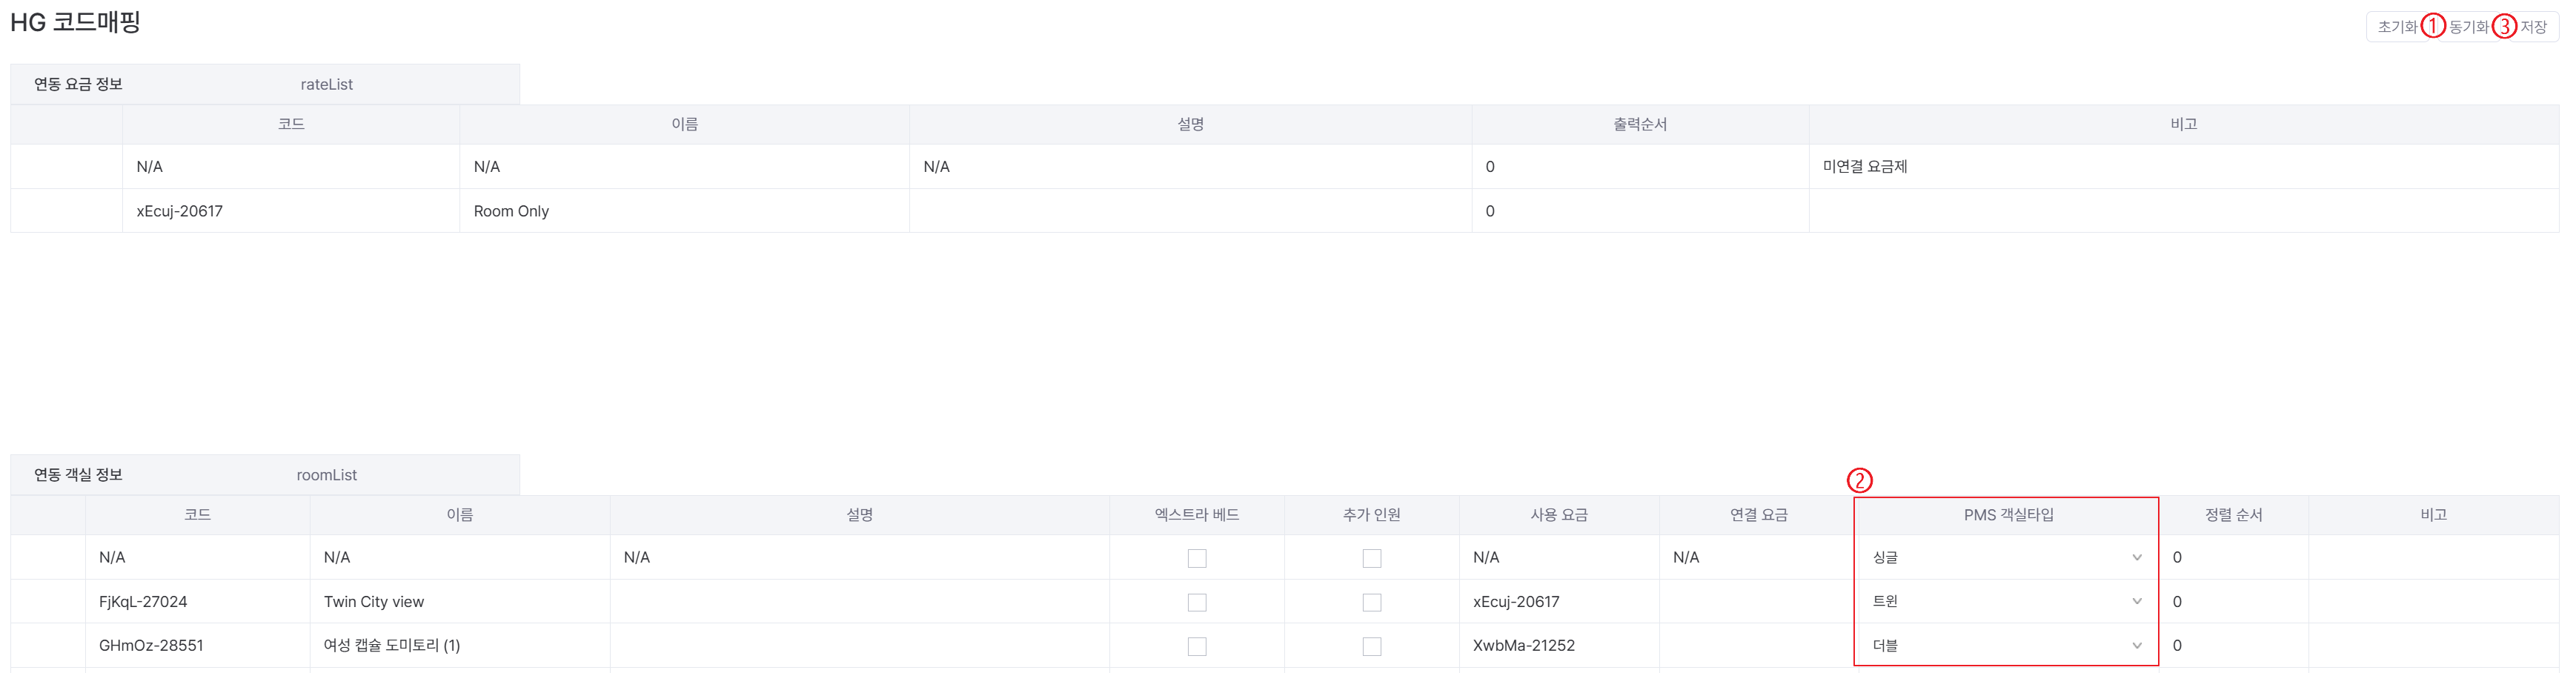Viewport: 2576px width, 673px height.
Task: Toggle extra bed checkbox in N/A room row
Action: [x=1196, y=558]
